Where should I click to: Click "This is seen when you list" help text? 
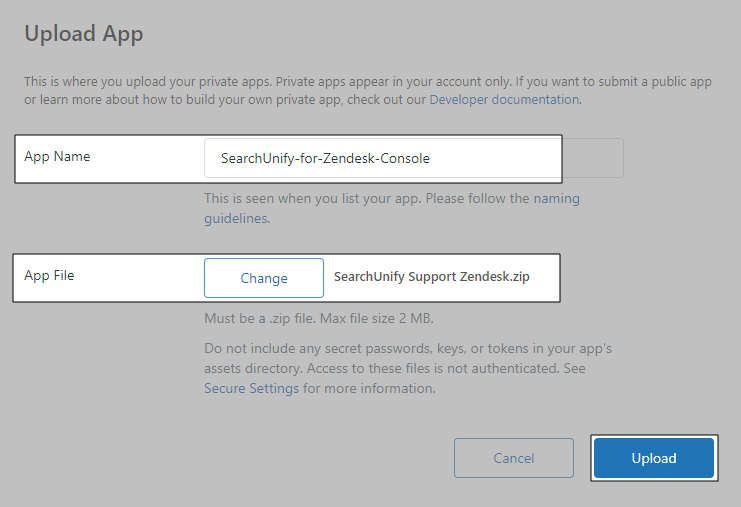point(300,198)
